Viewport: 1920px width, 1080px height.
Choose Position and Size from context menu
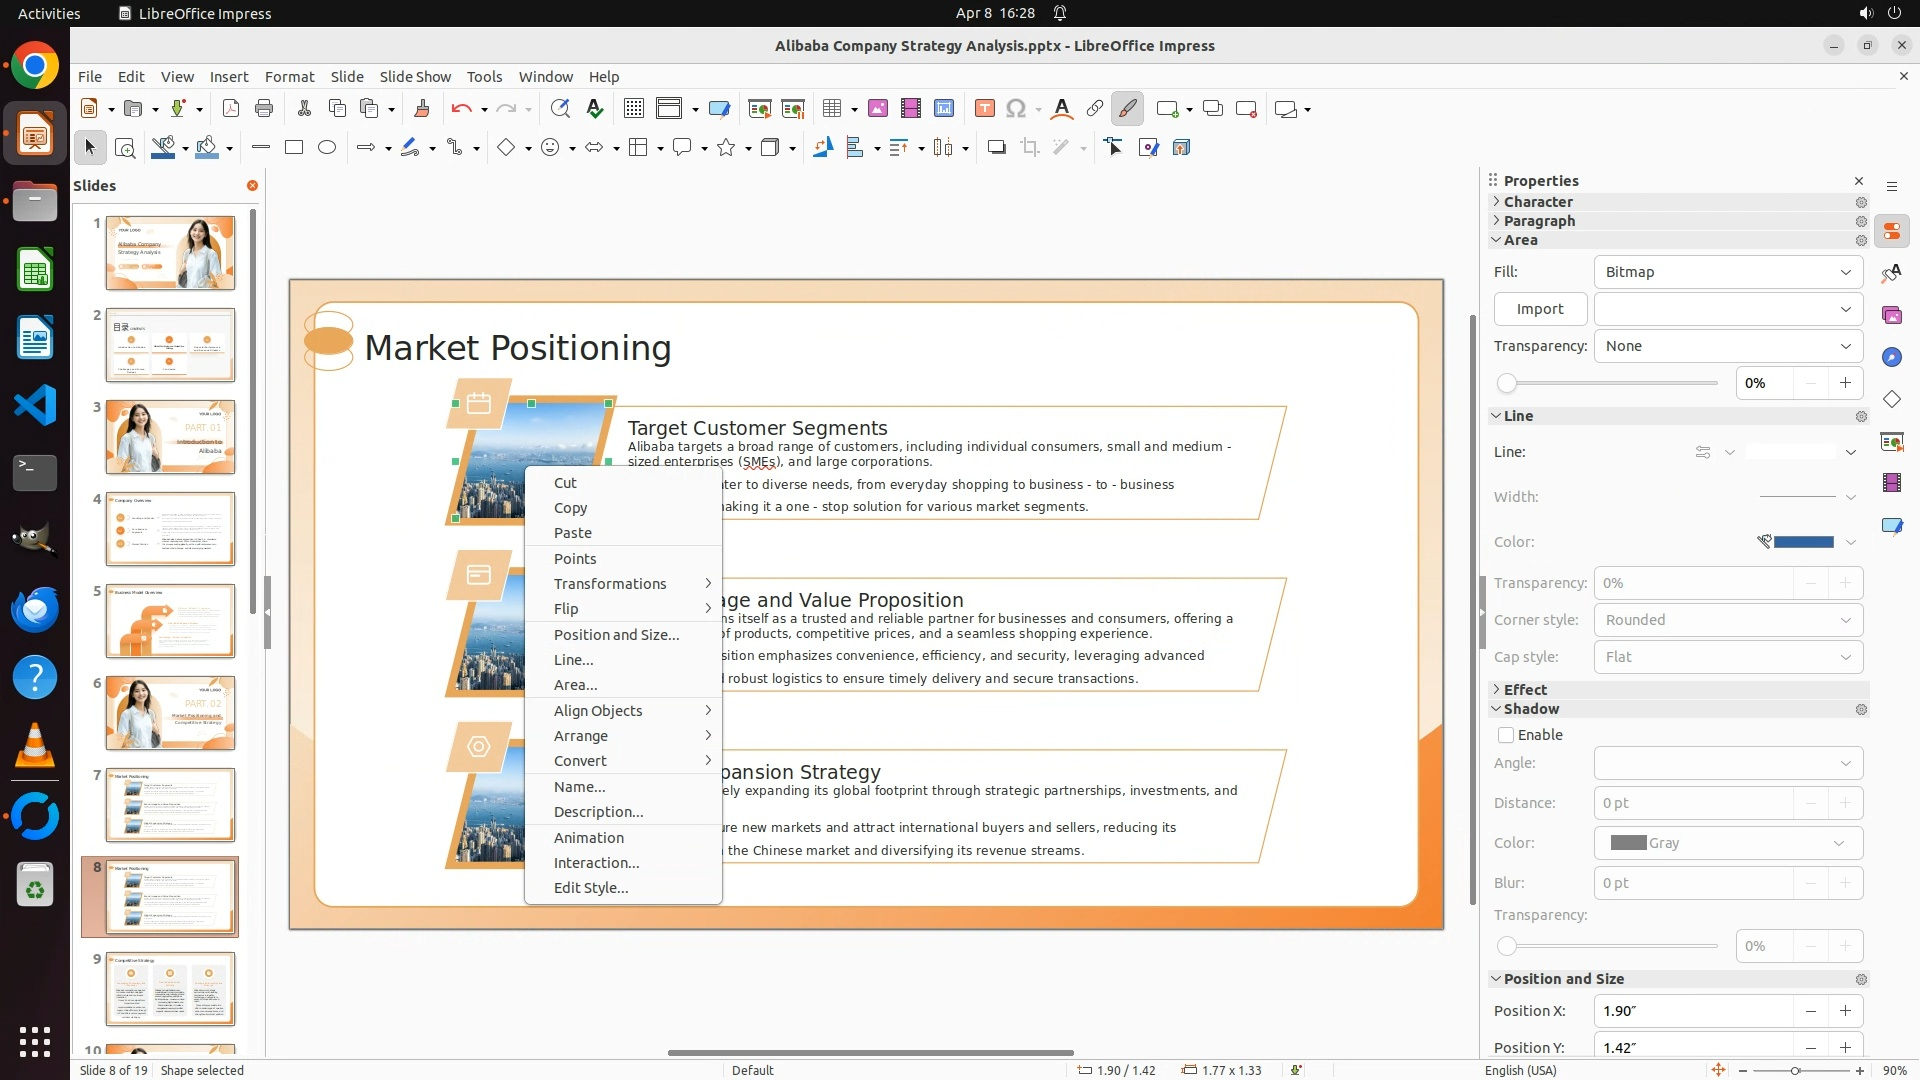tap(616, 635)
